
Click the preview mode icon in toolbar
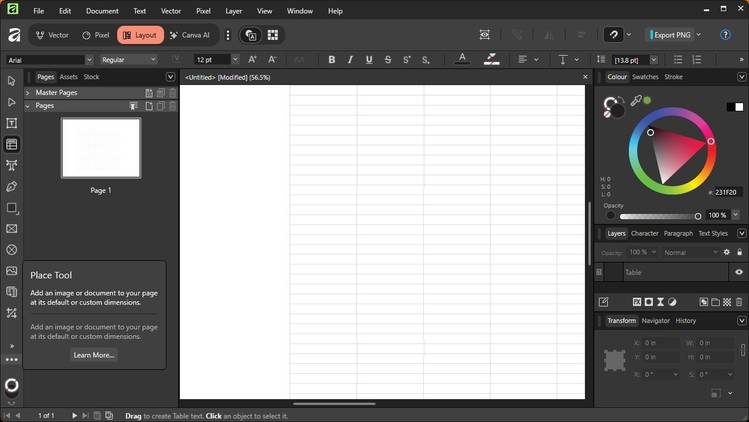(484, 34)
